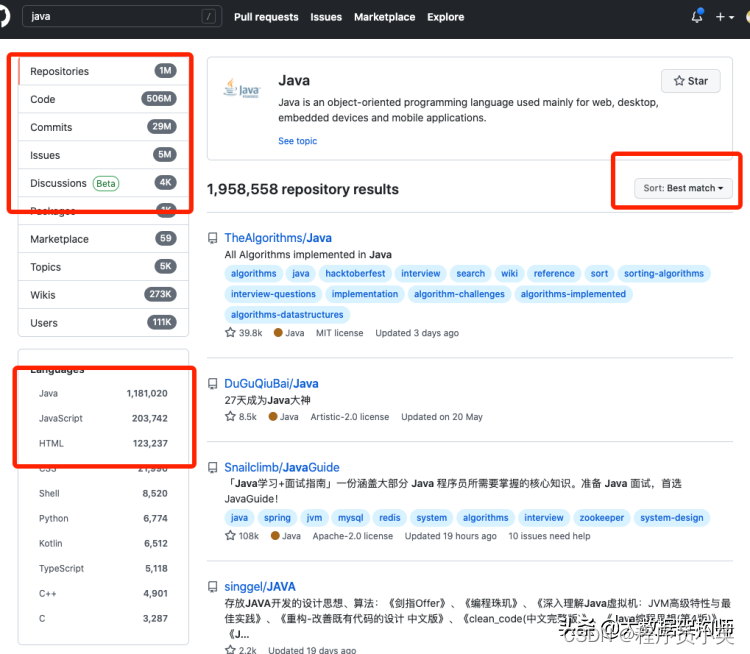750x654 pixels.
Task: Click the wiki topic tag
Action: [x=509, y=273]
